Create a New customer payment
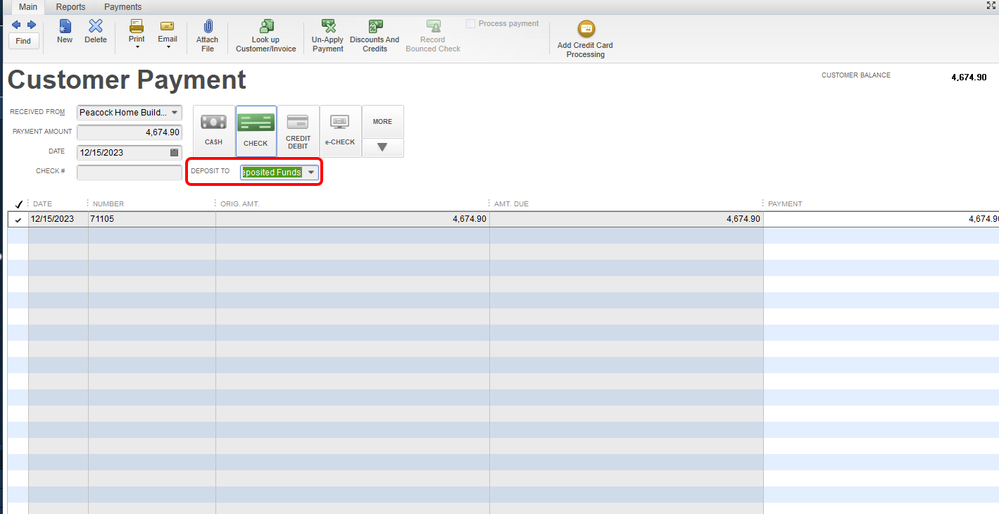This screenshot has height=514, width=999. pos(65,31)
